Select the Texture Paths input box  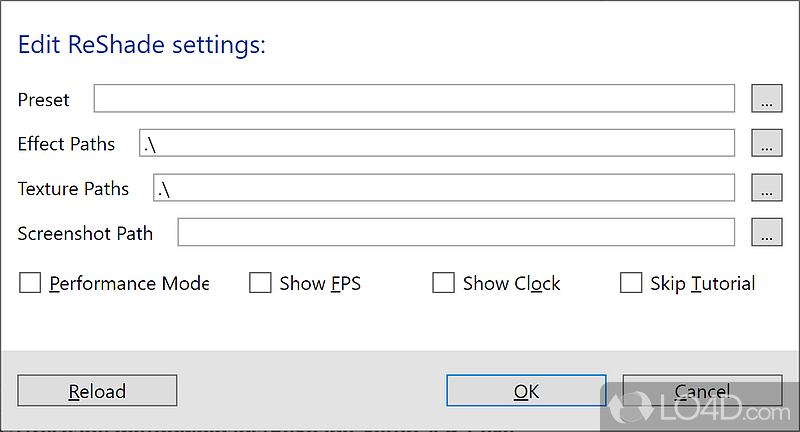tap(443, 188)
